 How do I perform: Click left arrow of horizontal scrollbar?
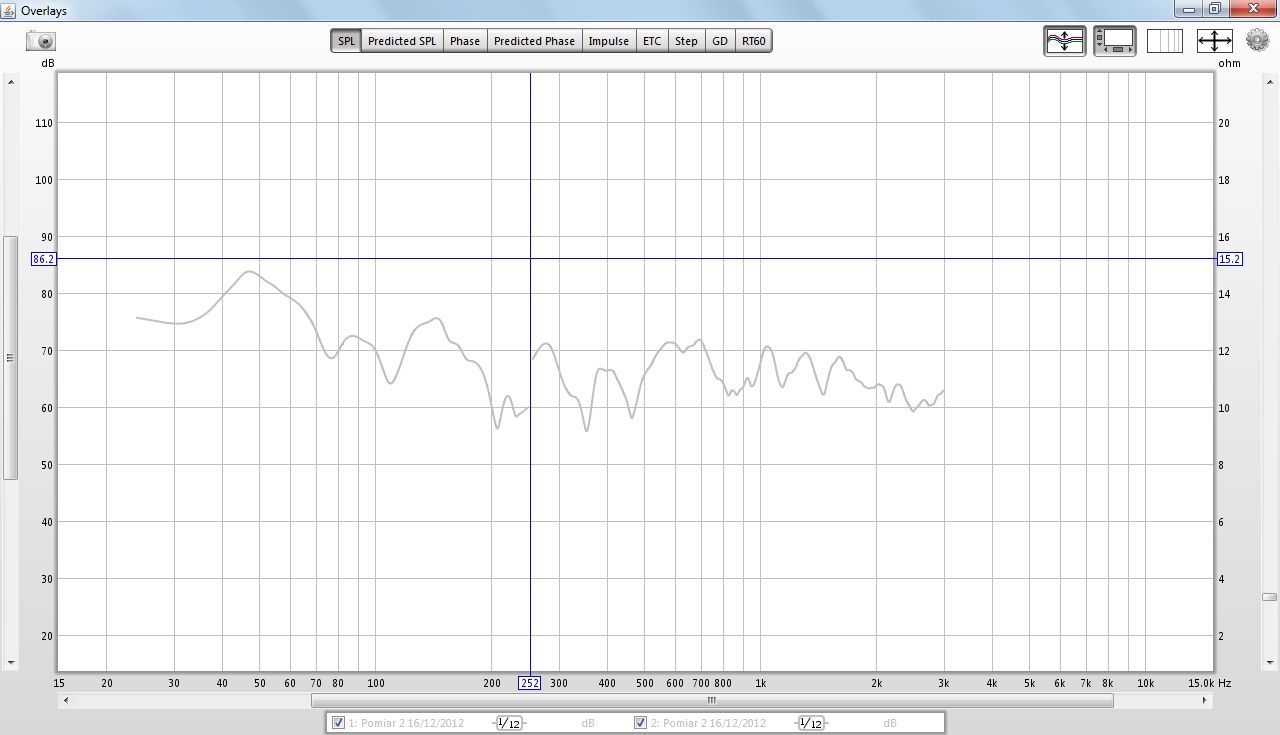pyautogui.click(x=66, y=700)
